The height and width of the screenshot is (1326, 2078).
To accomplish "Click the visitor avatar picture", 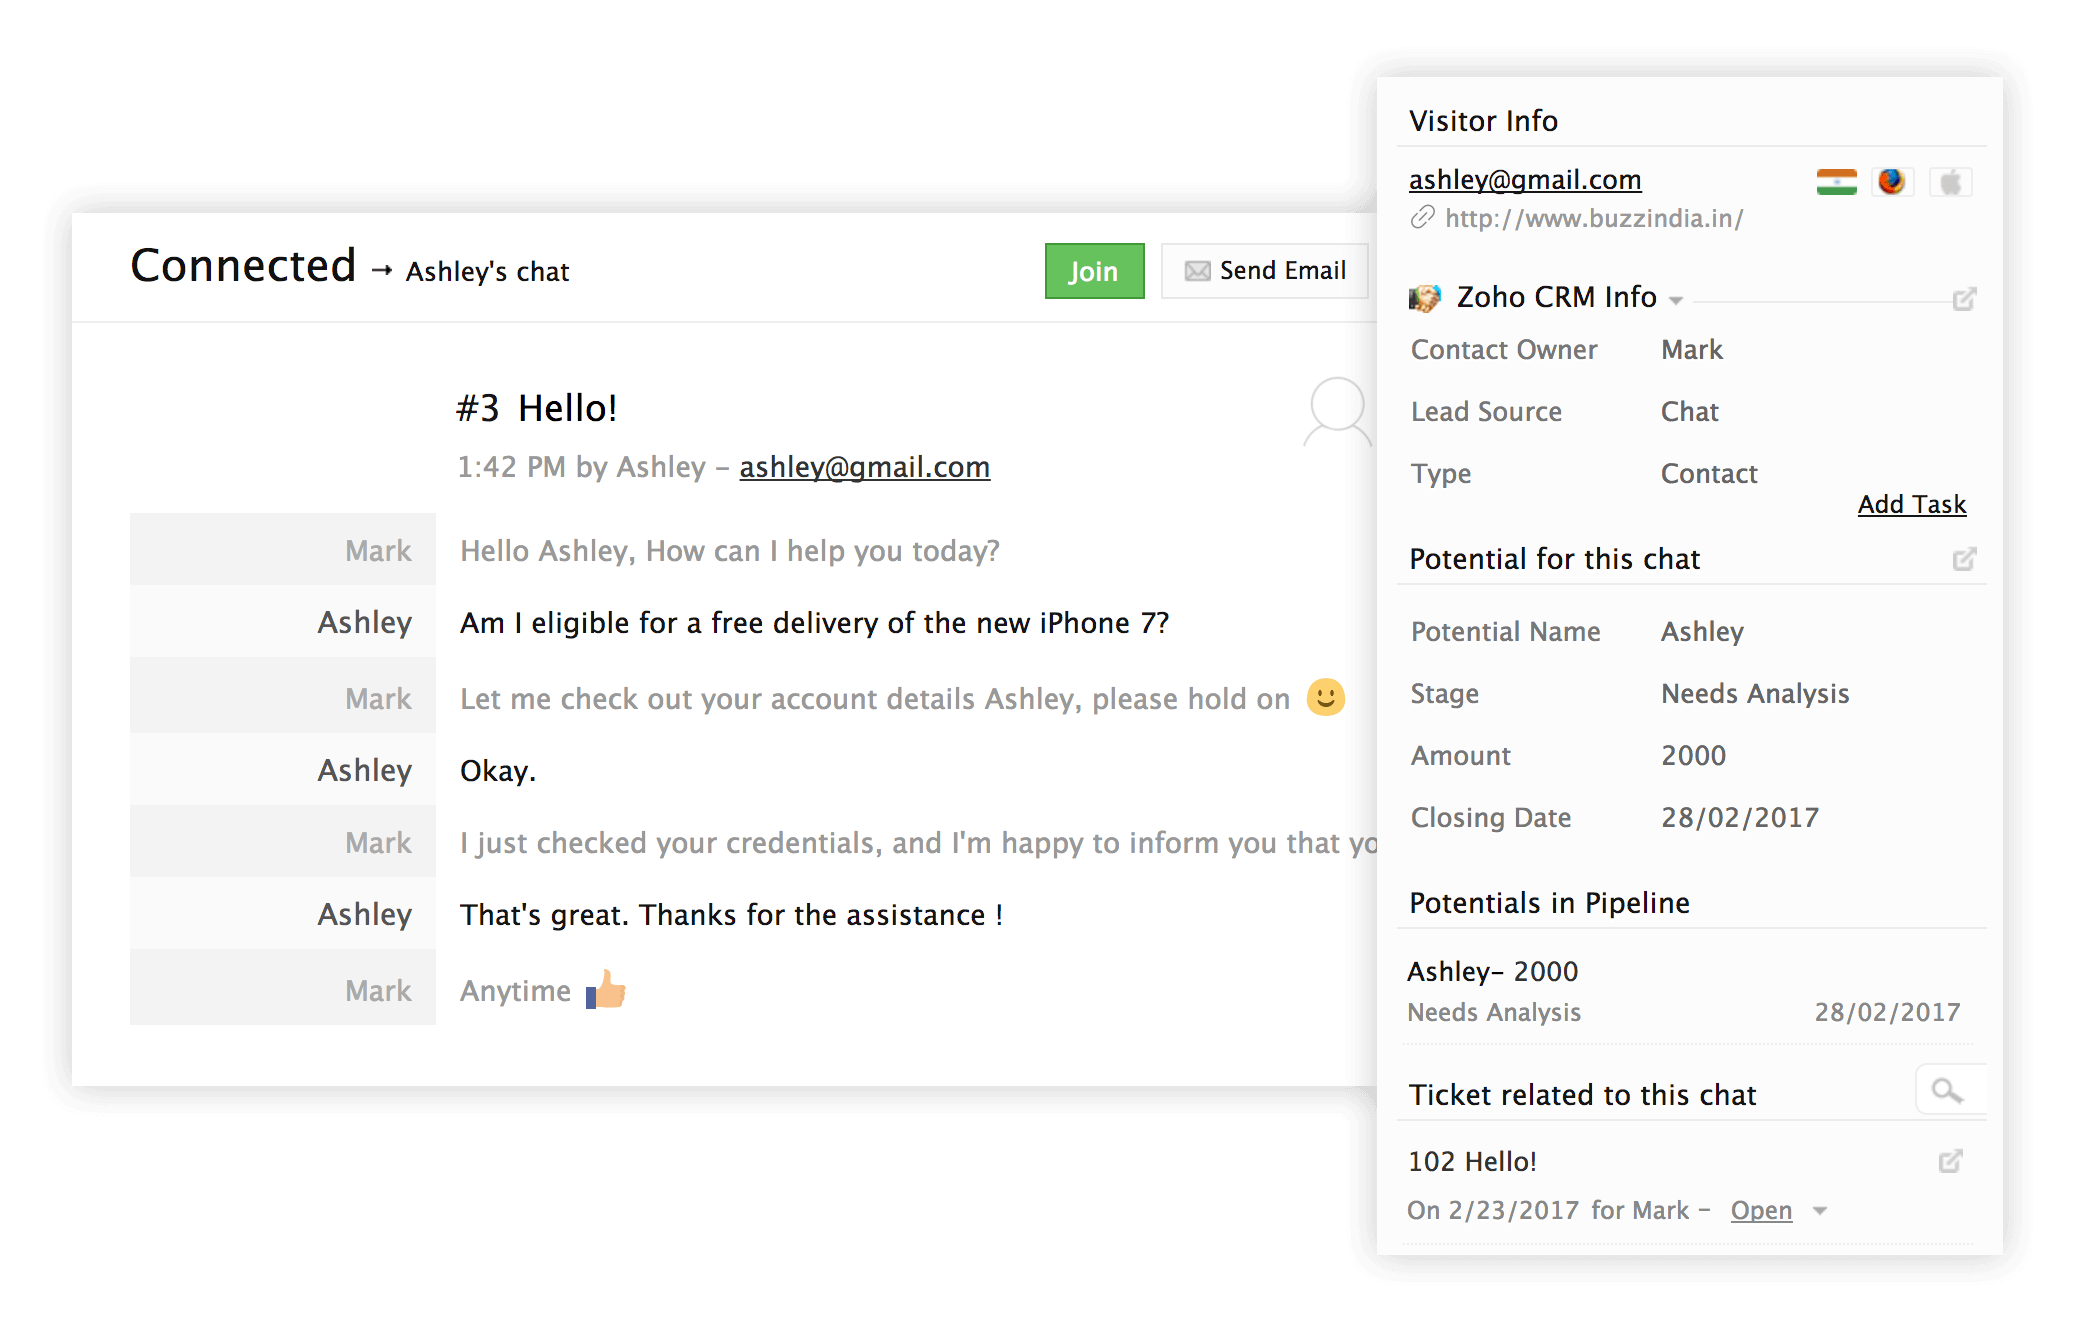I will tap(1337, 412).
